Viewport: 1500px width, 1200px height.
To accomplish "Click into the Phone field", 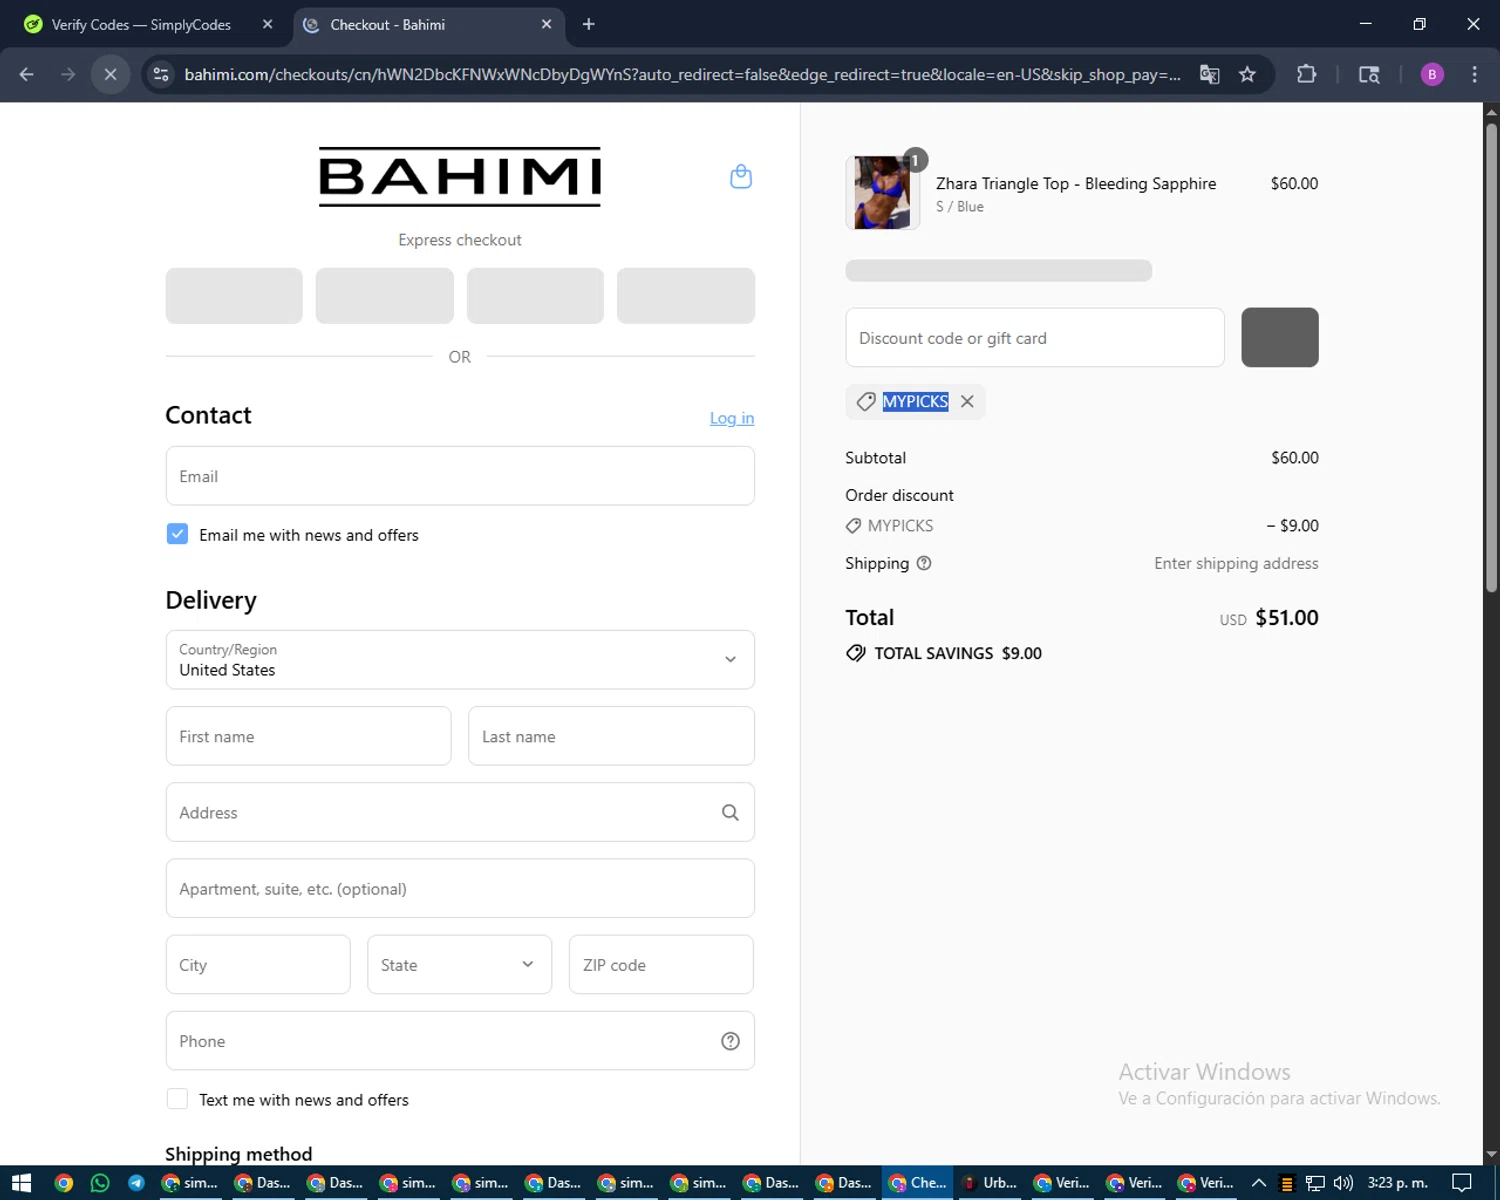I will [x=460, y=1041].
